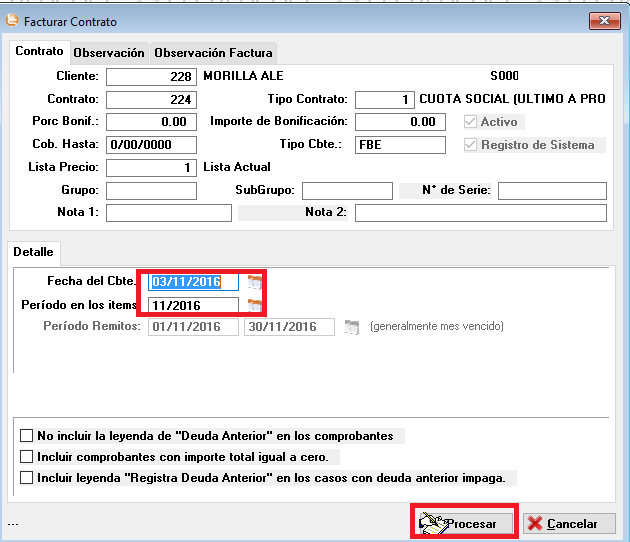Enable 'No incluir la leyenda de Deuda Anterior'
Image resolution: width=630 pixels, height=542 pixels.
click(x=27, y=436)
